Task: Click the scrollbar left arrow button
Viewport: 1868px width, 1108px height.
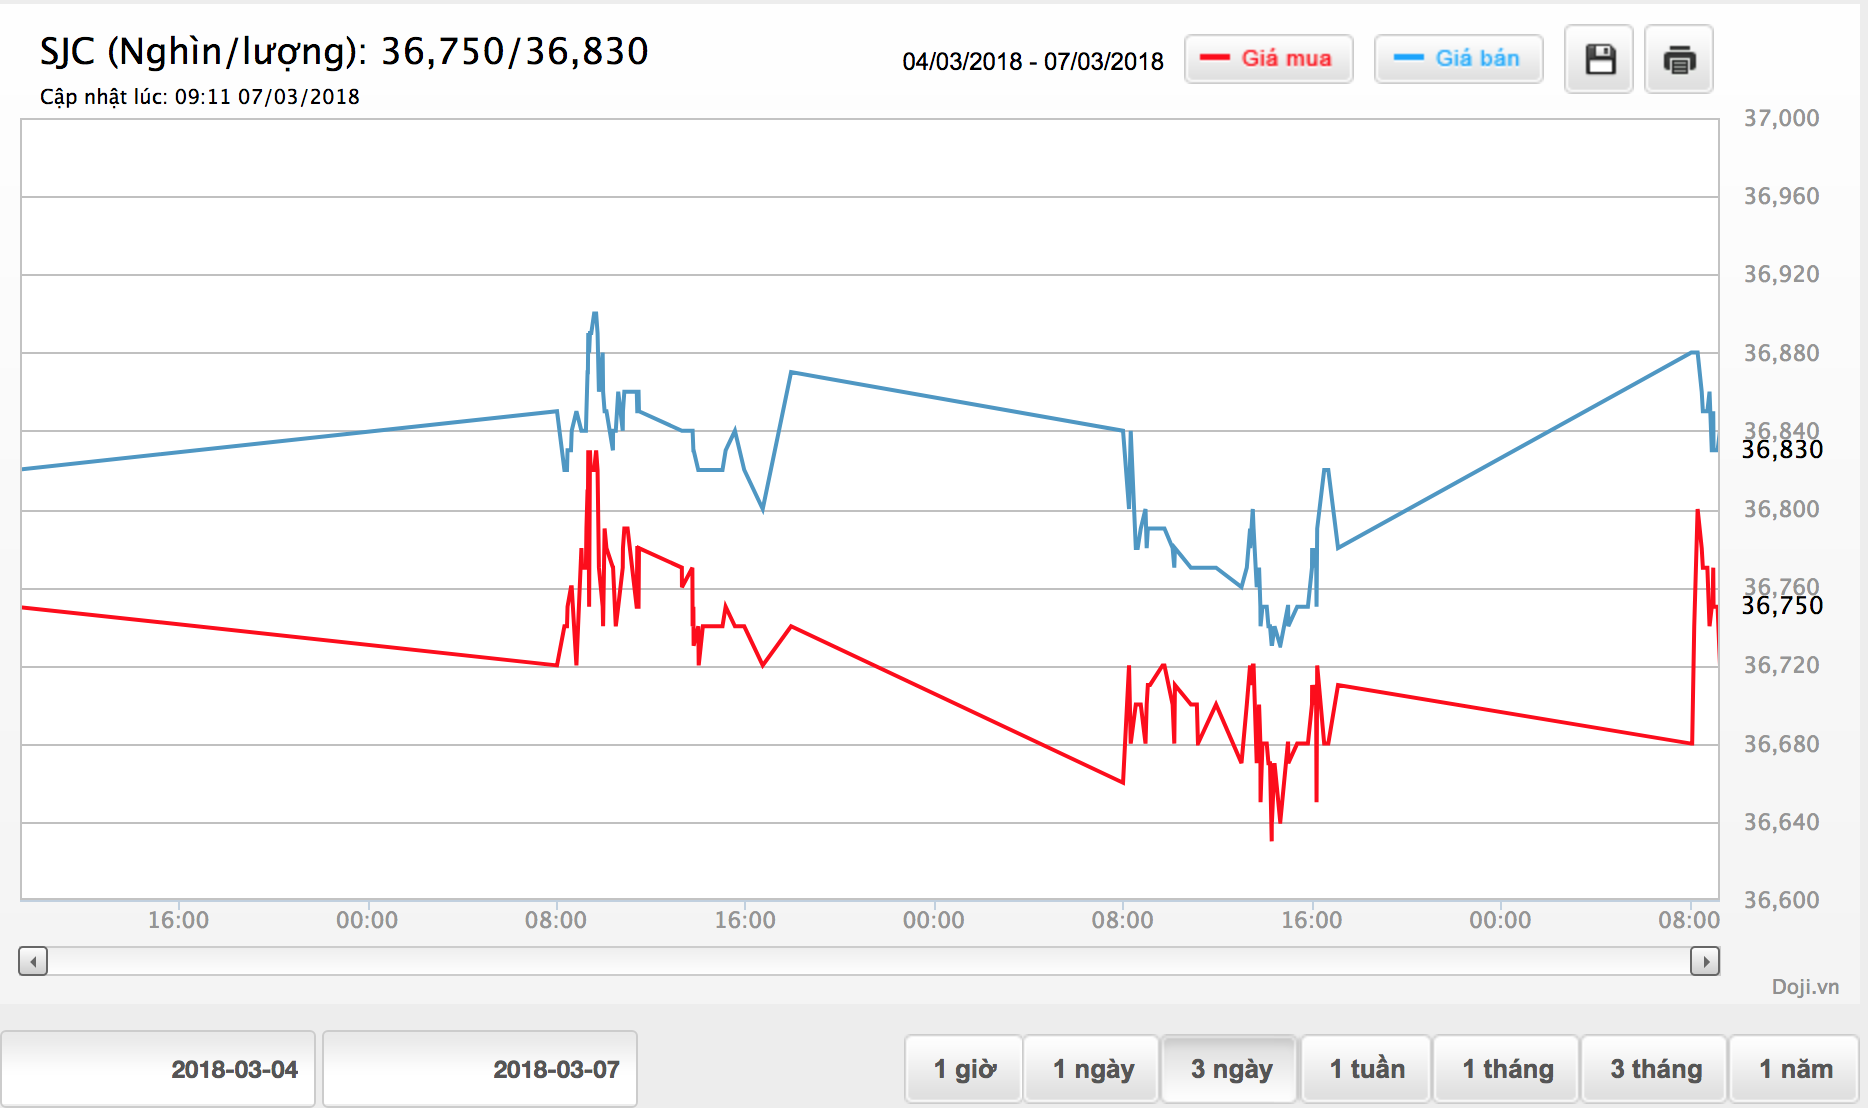Action: click(x=33, y=962)
